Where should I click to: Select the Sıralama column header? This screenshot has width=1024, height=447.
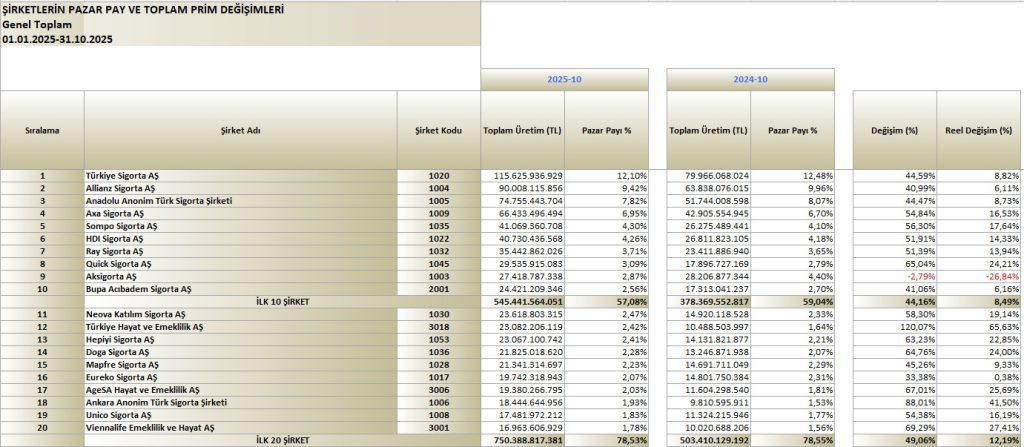(x=42, y=130)
